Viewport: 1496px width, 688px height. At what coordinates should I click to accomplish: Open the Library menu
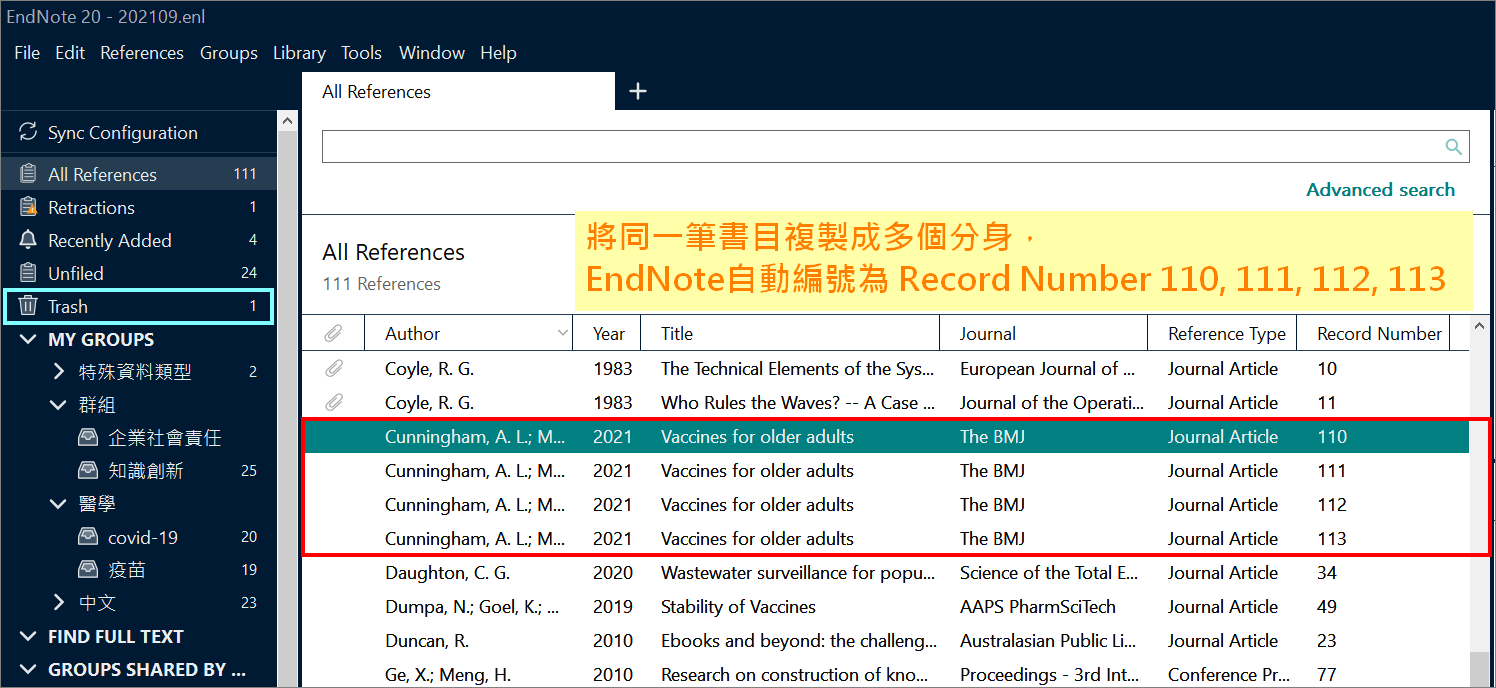point(299,53)
